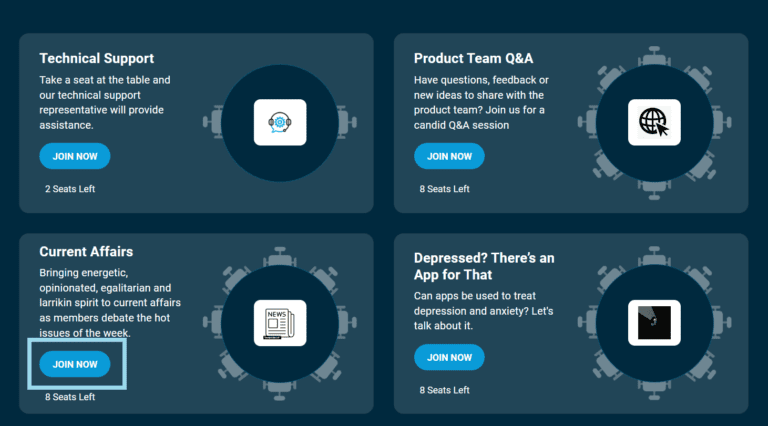This screenshot has height=426, width=768.
Task: Click the black depression app icon
Action: 654,323
